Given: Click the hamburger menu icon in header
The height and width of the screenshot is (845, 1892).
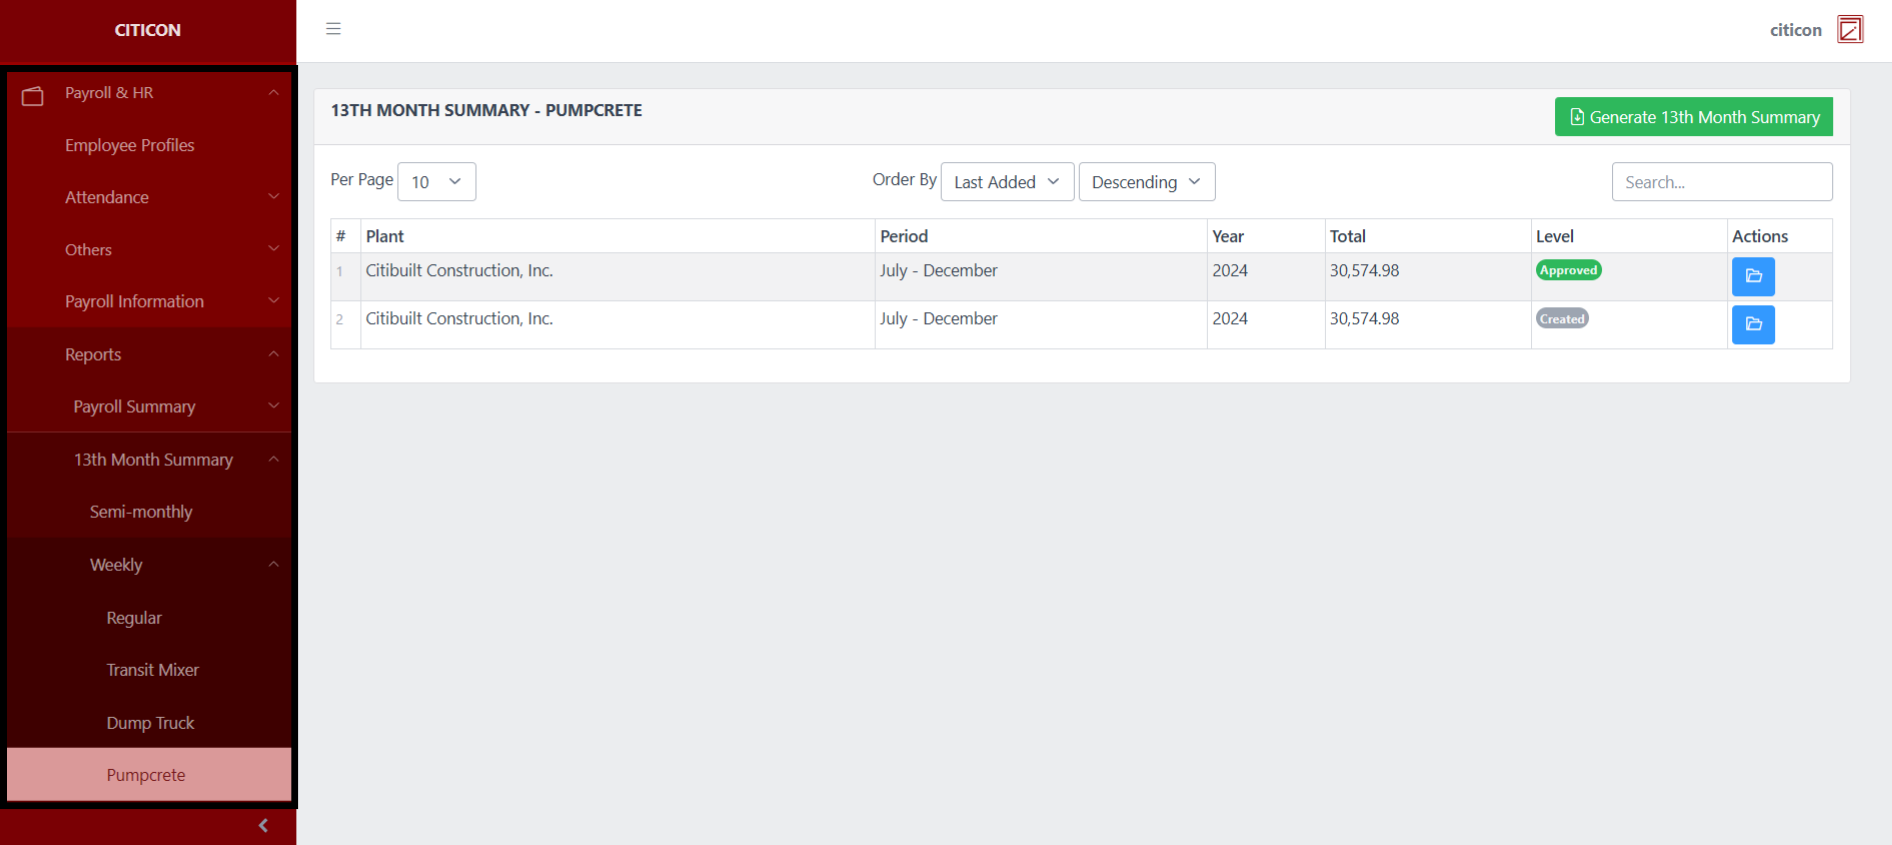Looking at the screenshot, I should click(333, 29).
